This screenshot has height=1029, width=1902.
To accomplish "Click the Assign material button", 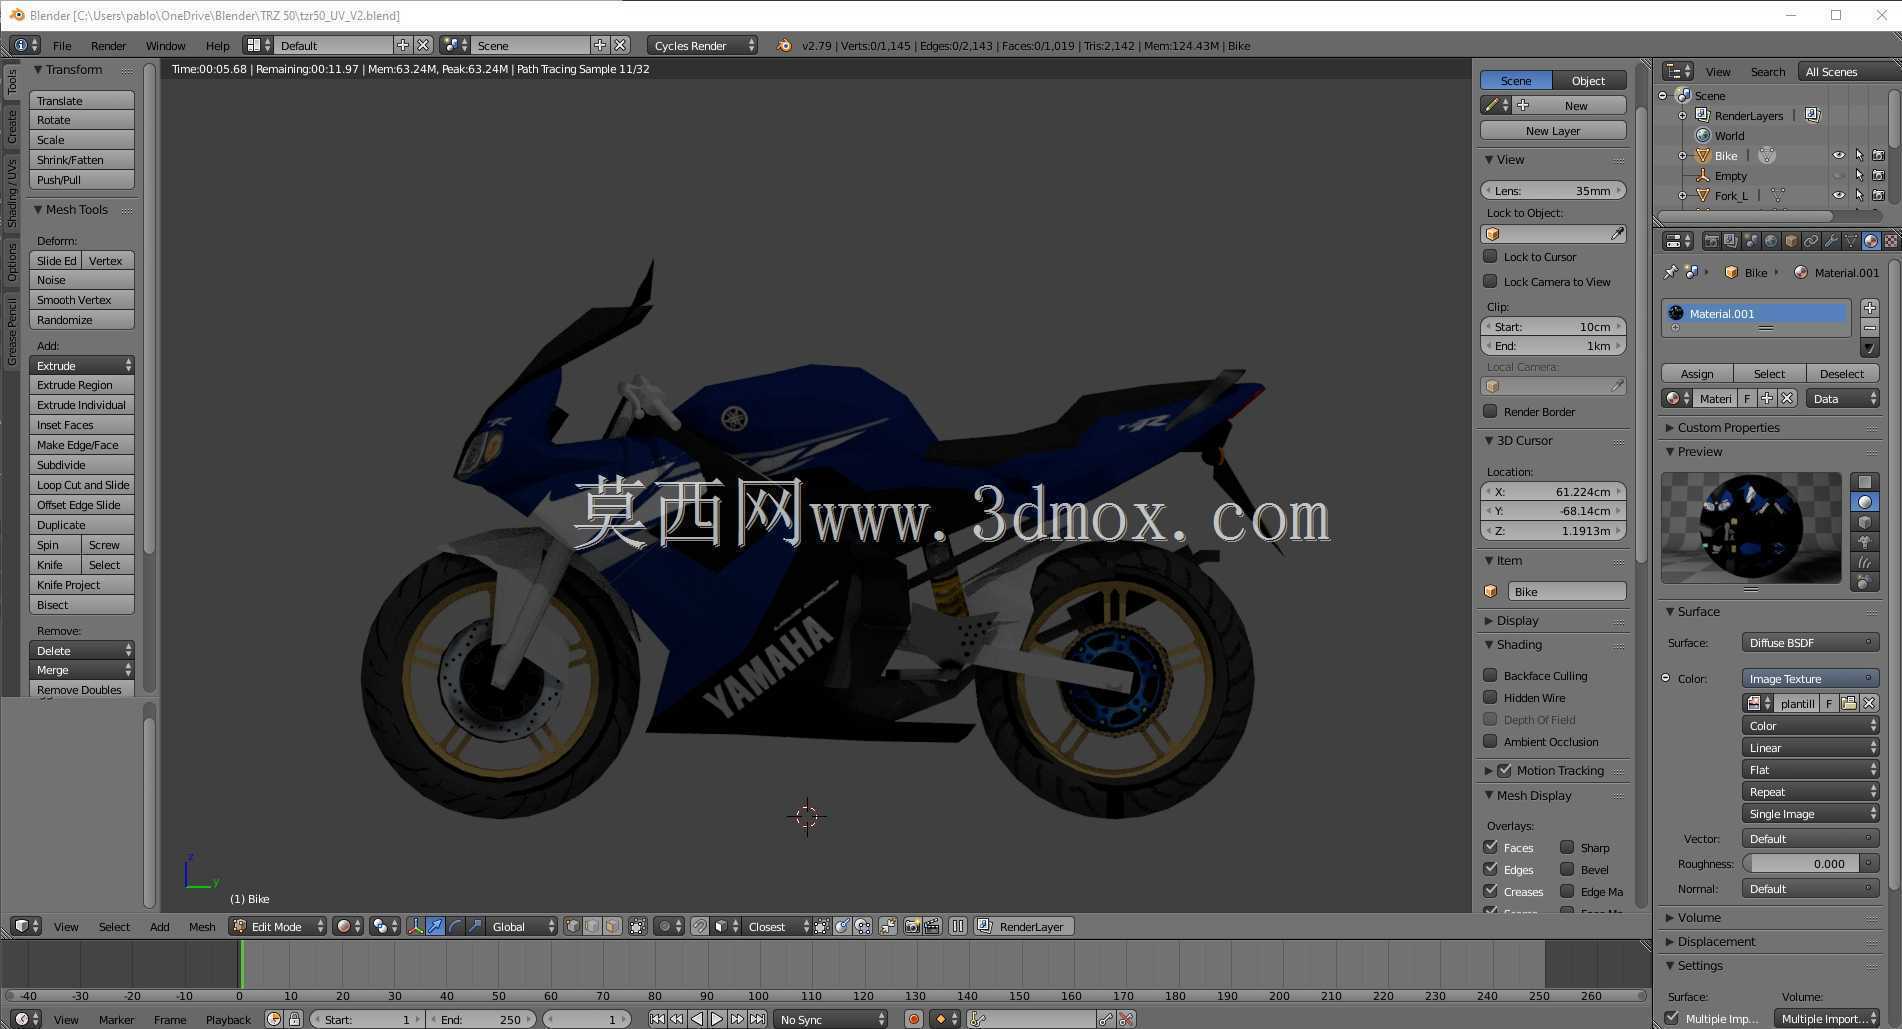I will pos(1697,373).
